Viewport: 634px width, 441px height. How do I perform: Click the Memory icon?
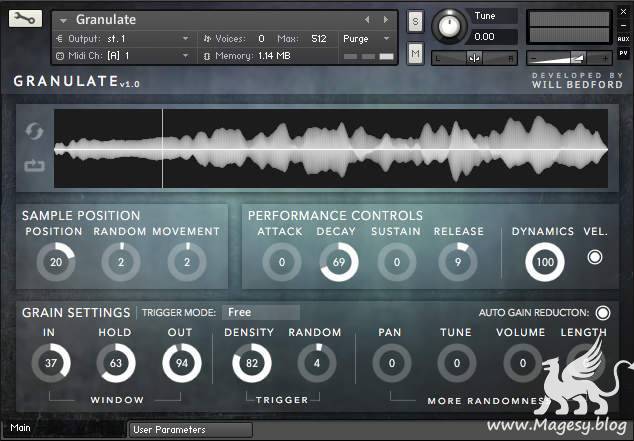tap(207, 56)
